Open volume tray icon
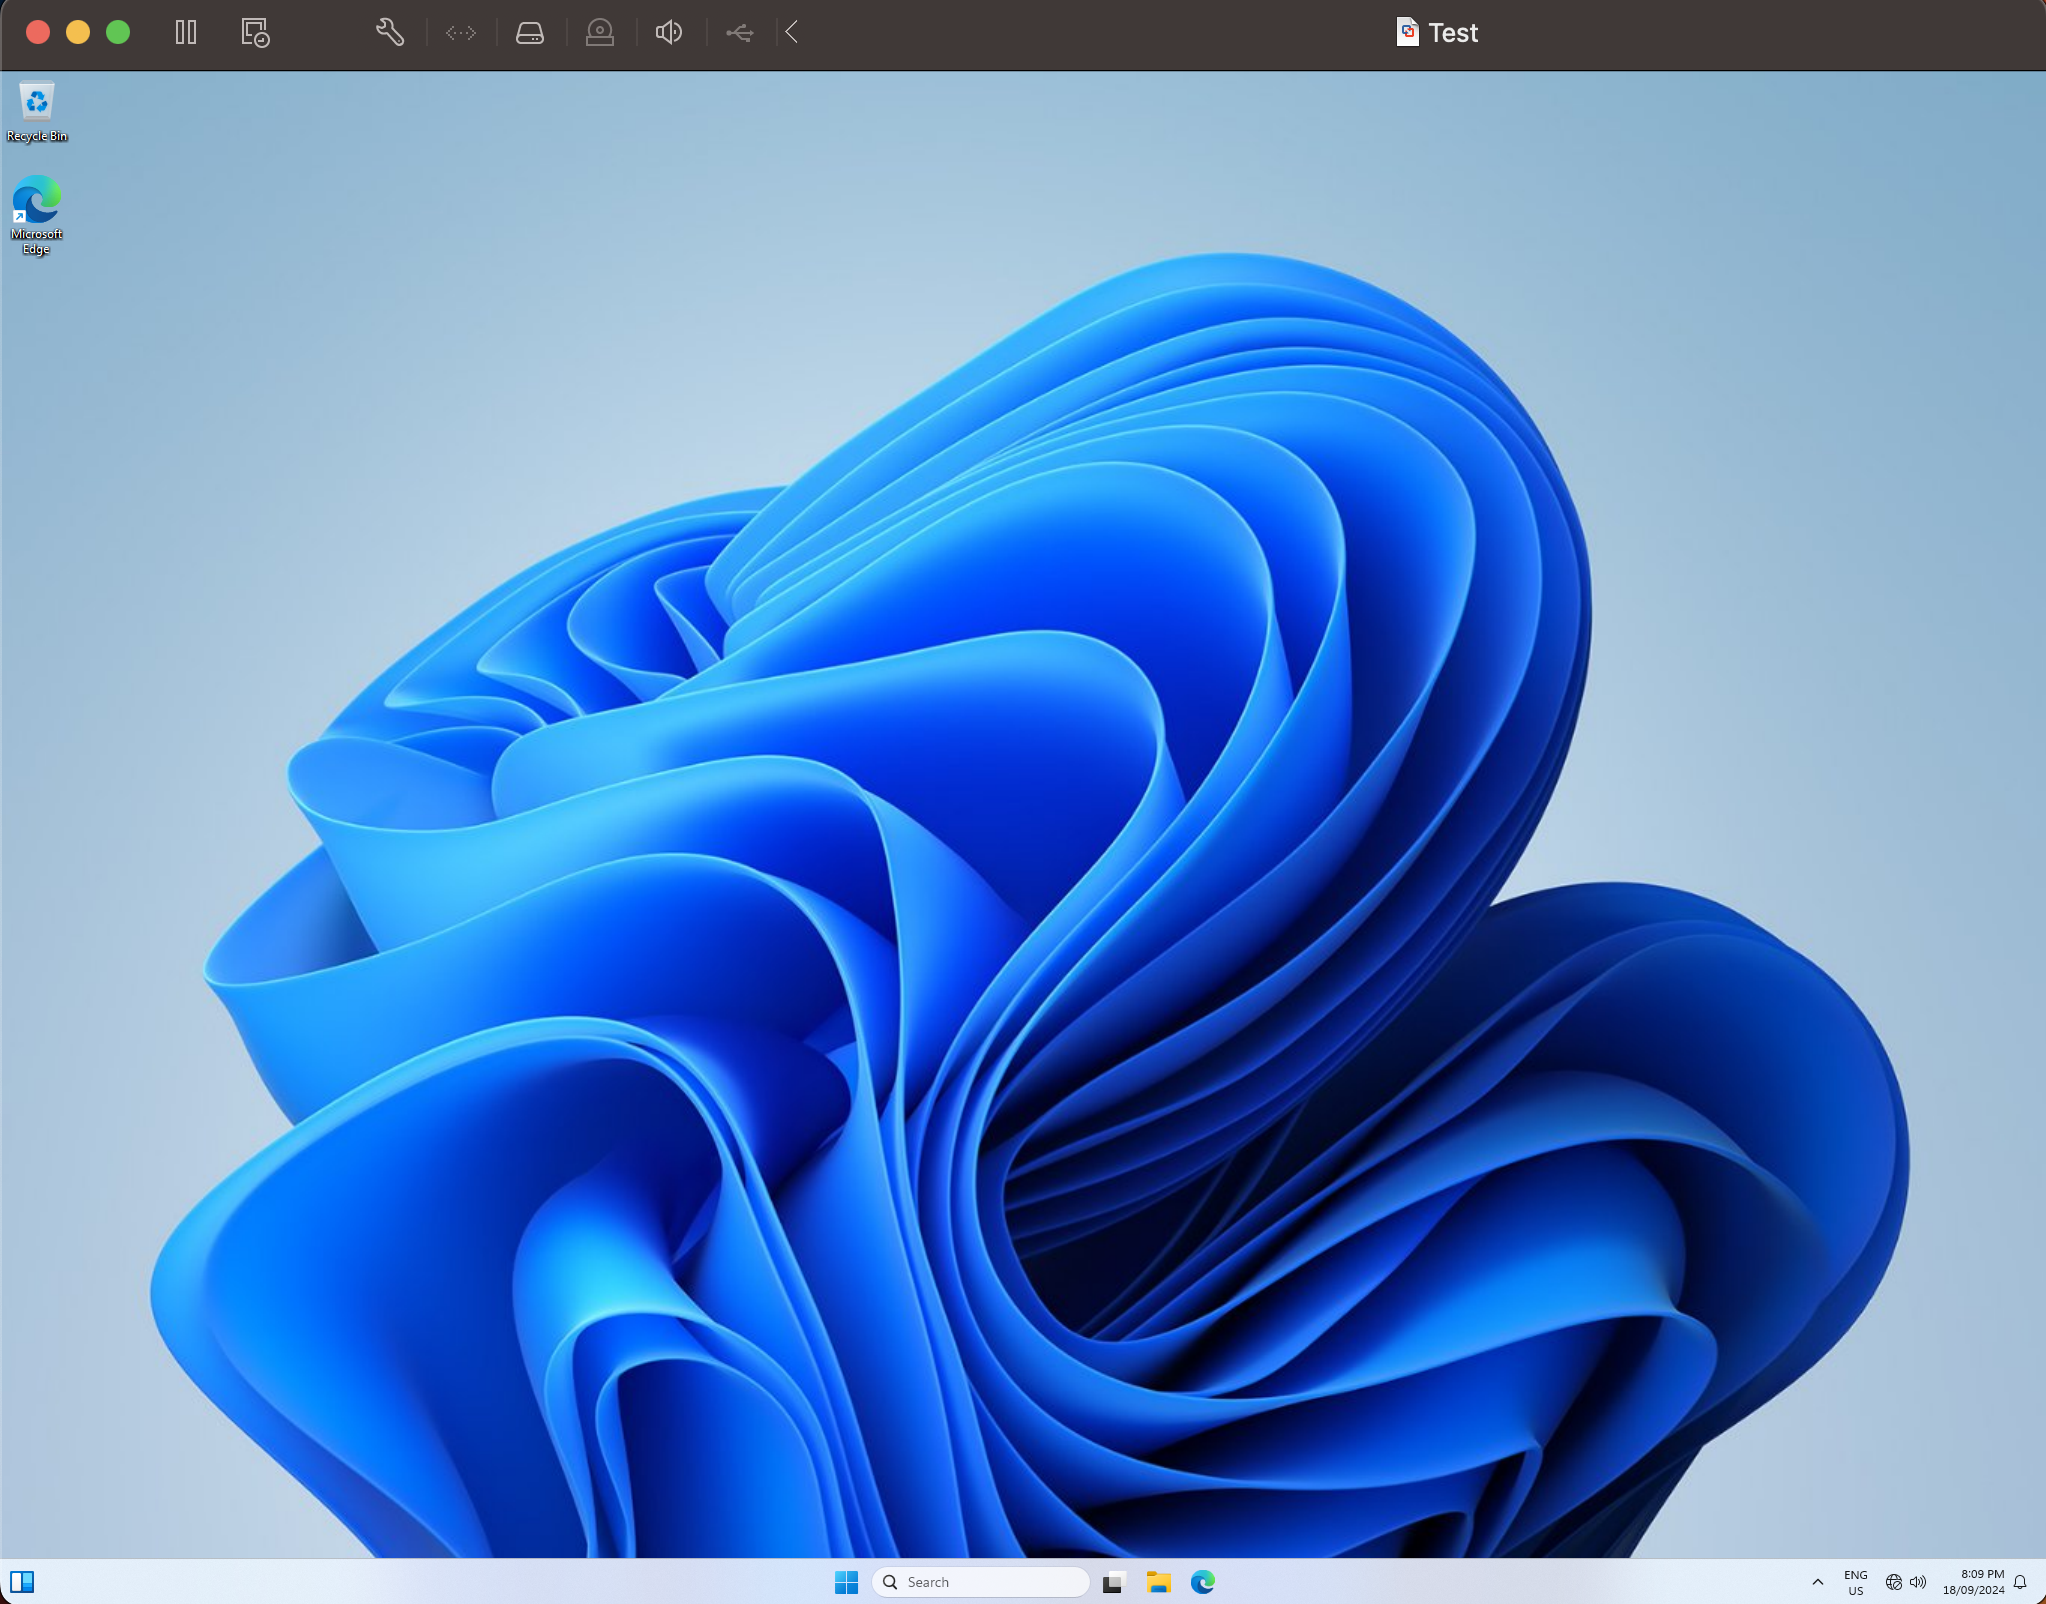 tap(1918, 1582)
